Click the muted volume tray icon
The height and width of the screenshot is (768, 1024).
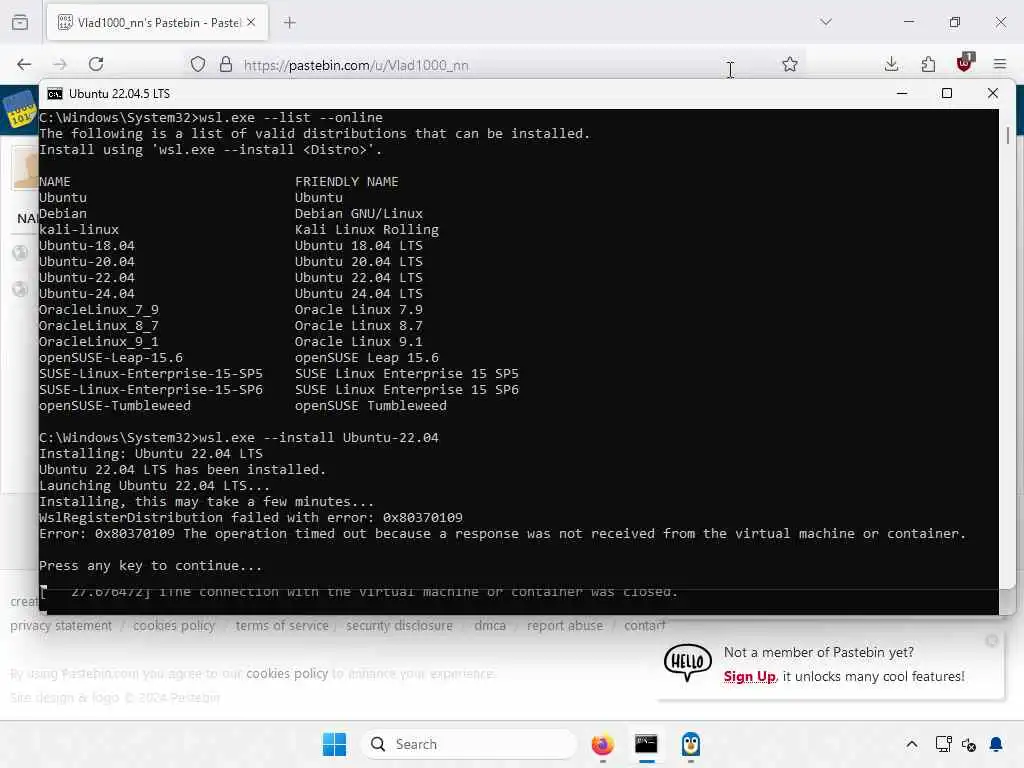(x=968, y=744)
